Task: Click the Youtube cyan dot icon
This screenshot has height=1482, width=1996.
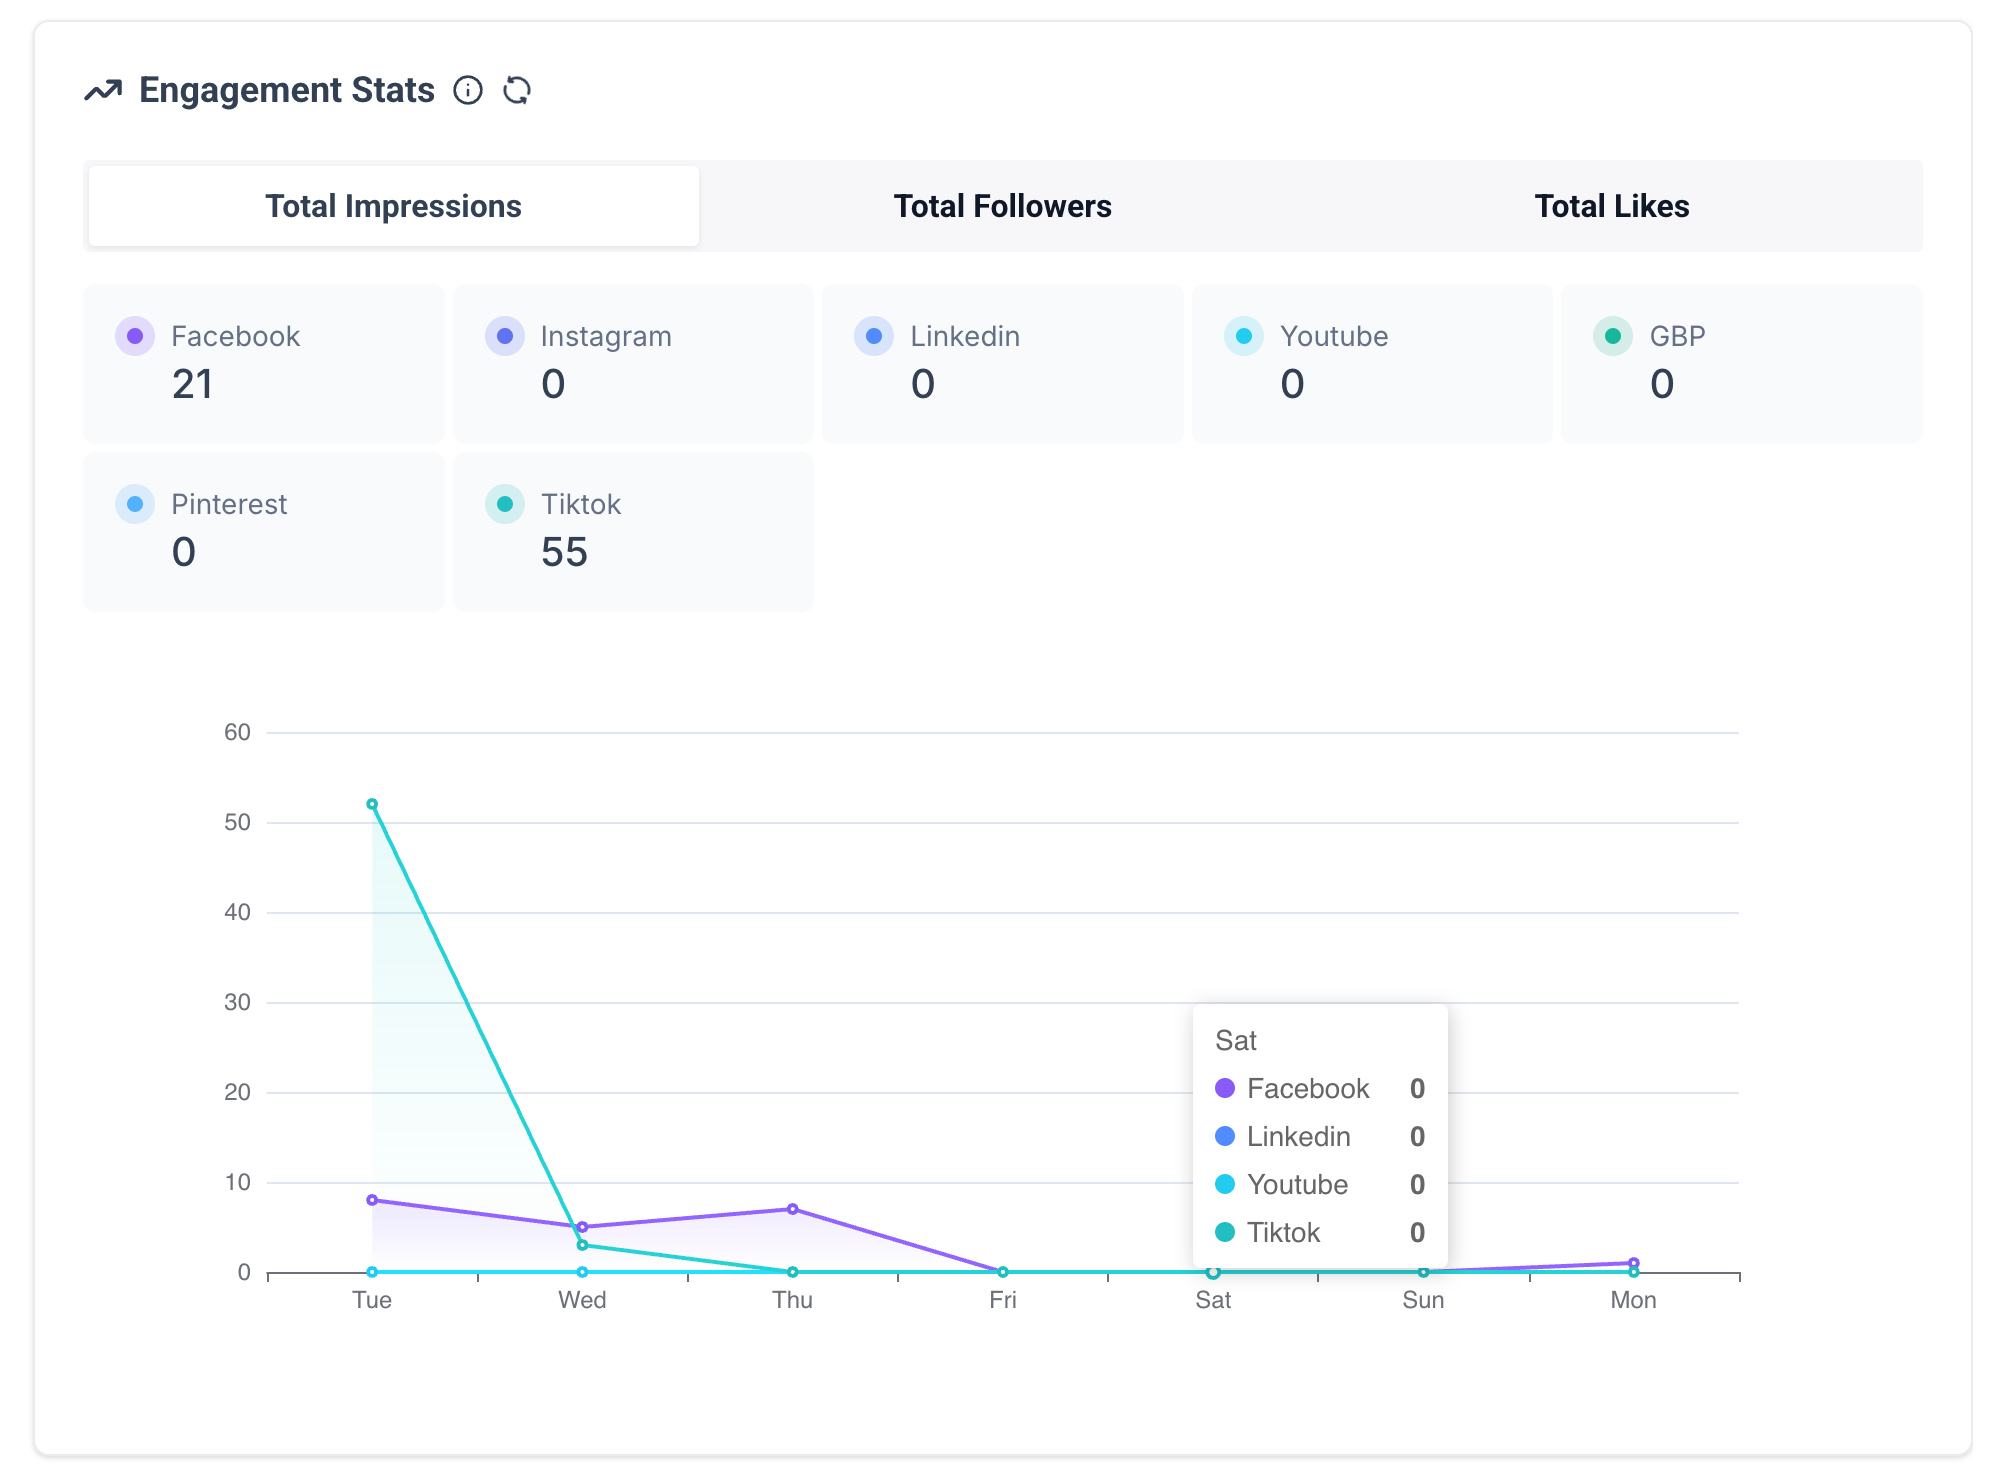Action: pos(1244,336)
